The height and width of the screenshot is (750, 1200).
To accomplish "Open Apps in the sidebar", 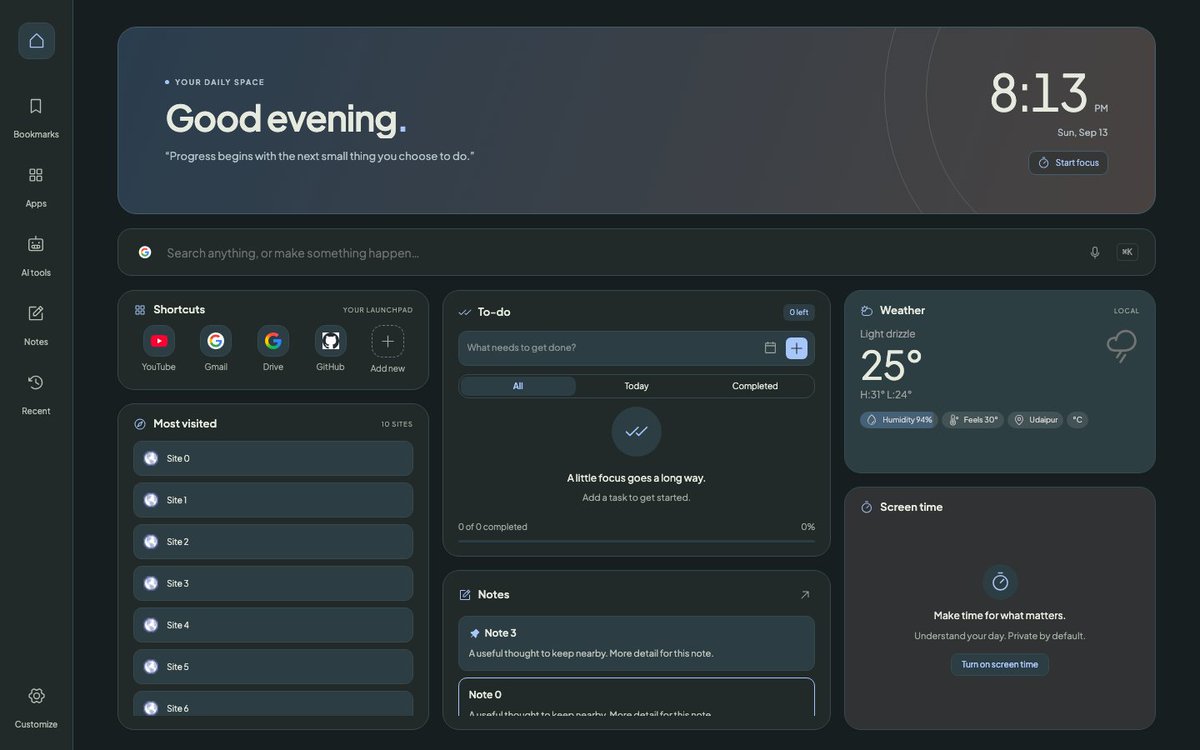I will tap(36, 186).
